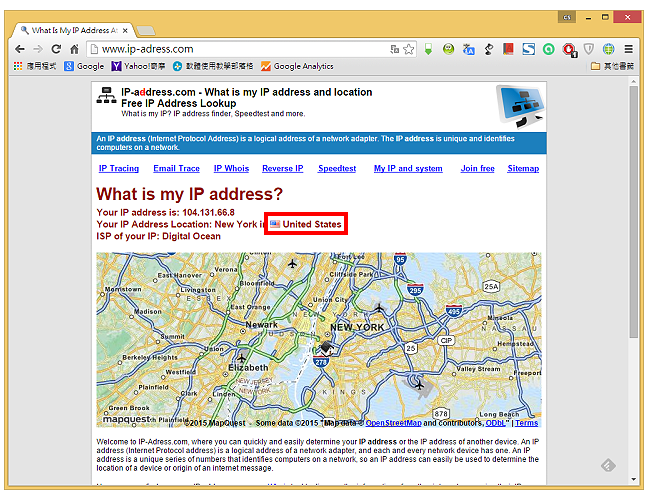Open the ODbL license link
This screenshot has width=651, height=493.
point(495,423)
